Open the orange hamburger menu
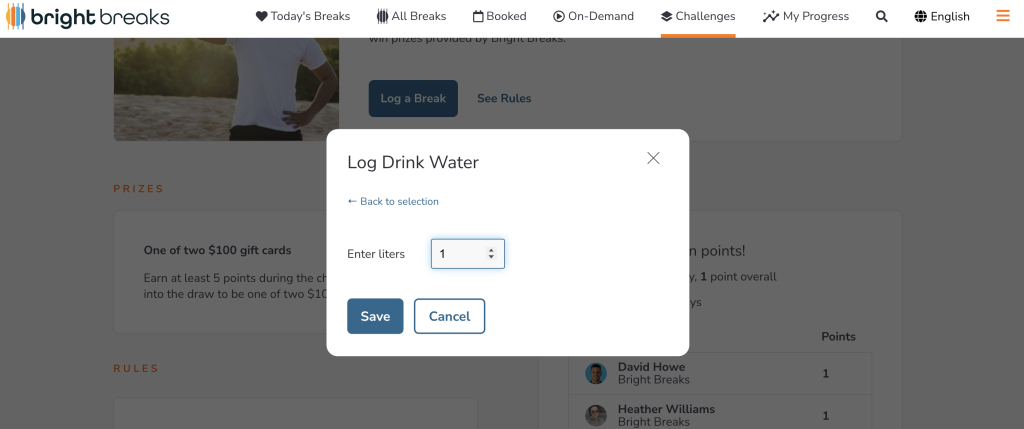Screen dimensions: 1024x429 1003,16
